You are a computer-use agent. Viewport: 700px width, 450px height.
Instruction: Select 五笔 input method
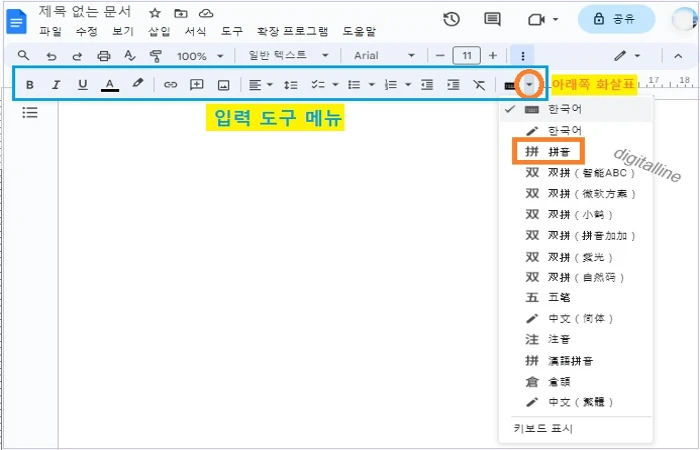point(575,297)
